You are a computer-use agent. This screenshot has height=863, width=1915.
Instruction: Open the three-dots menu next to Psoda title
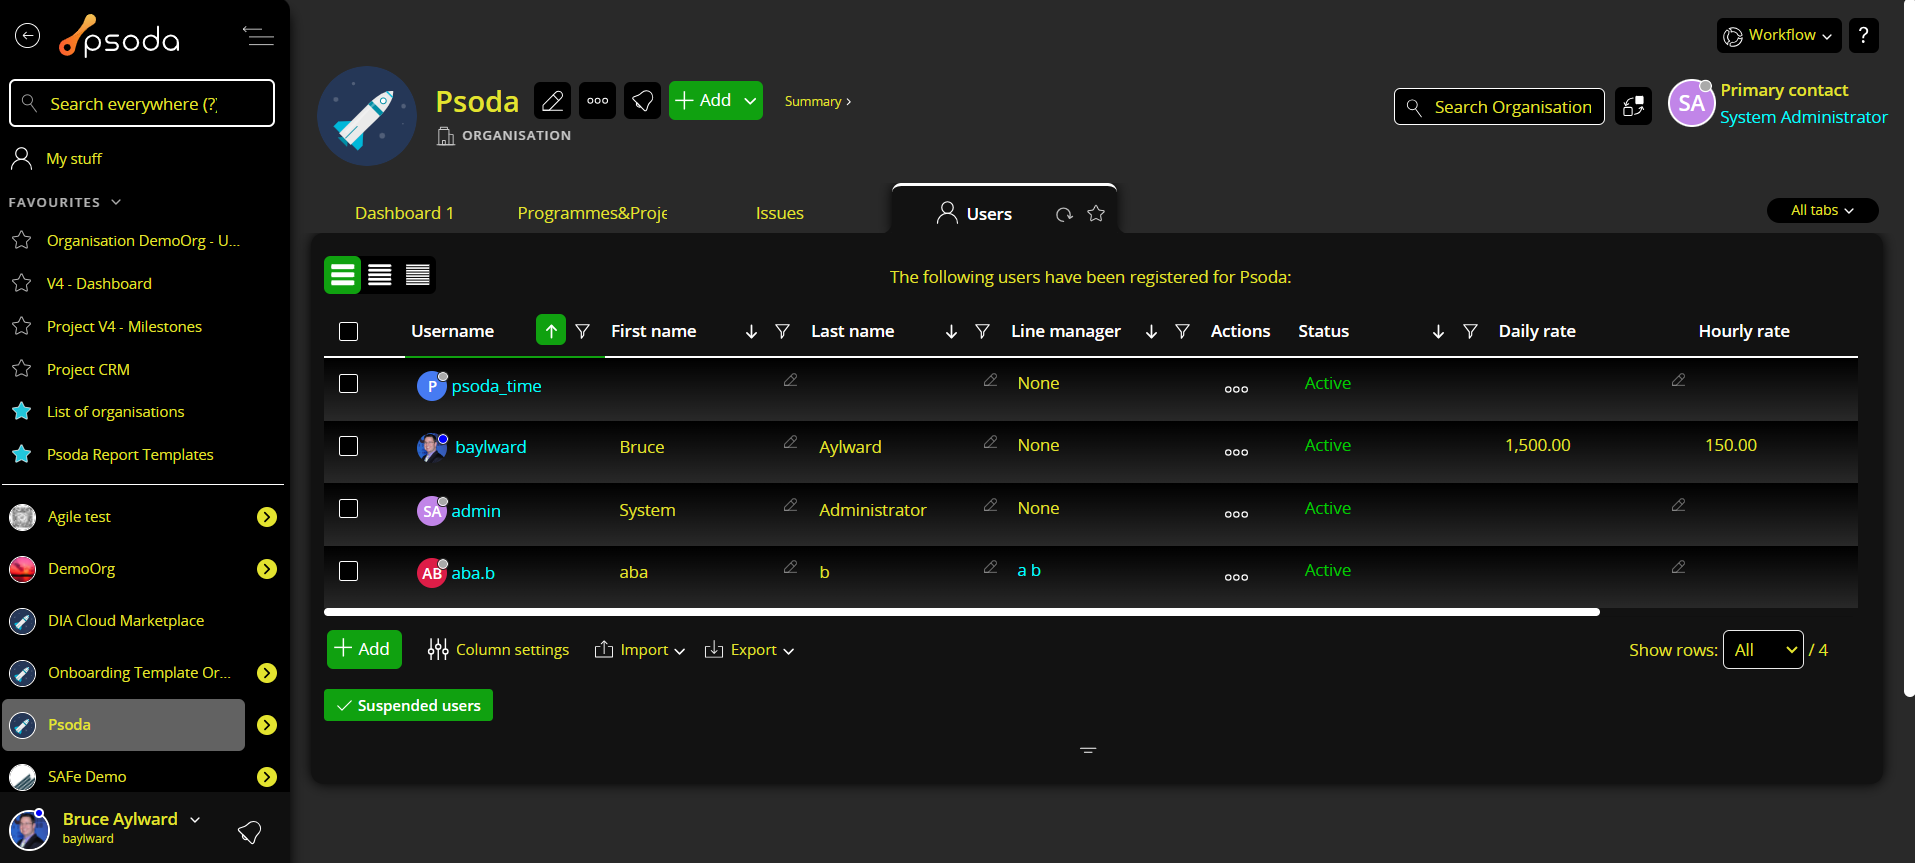[x=597, y=100]
